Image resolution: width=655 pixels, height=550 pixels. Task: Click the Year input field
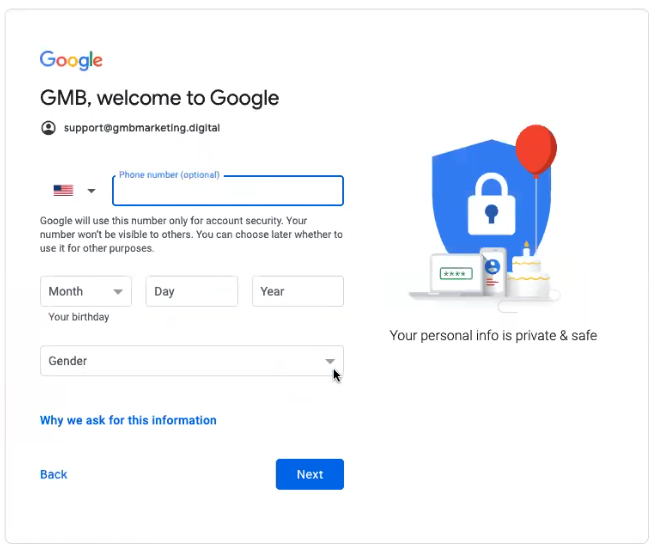297,291
